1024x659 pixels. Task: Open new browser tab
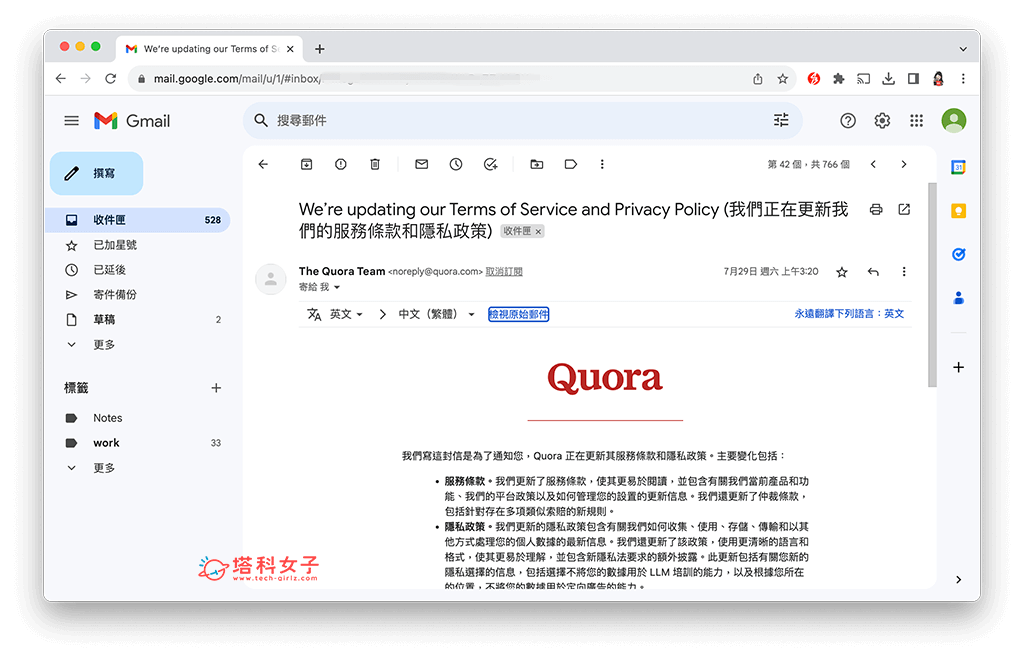[319, 49]
